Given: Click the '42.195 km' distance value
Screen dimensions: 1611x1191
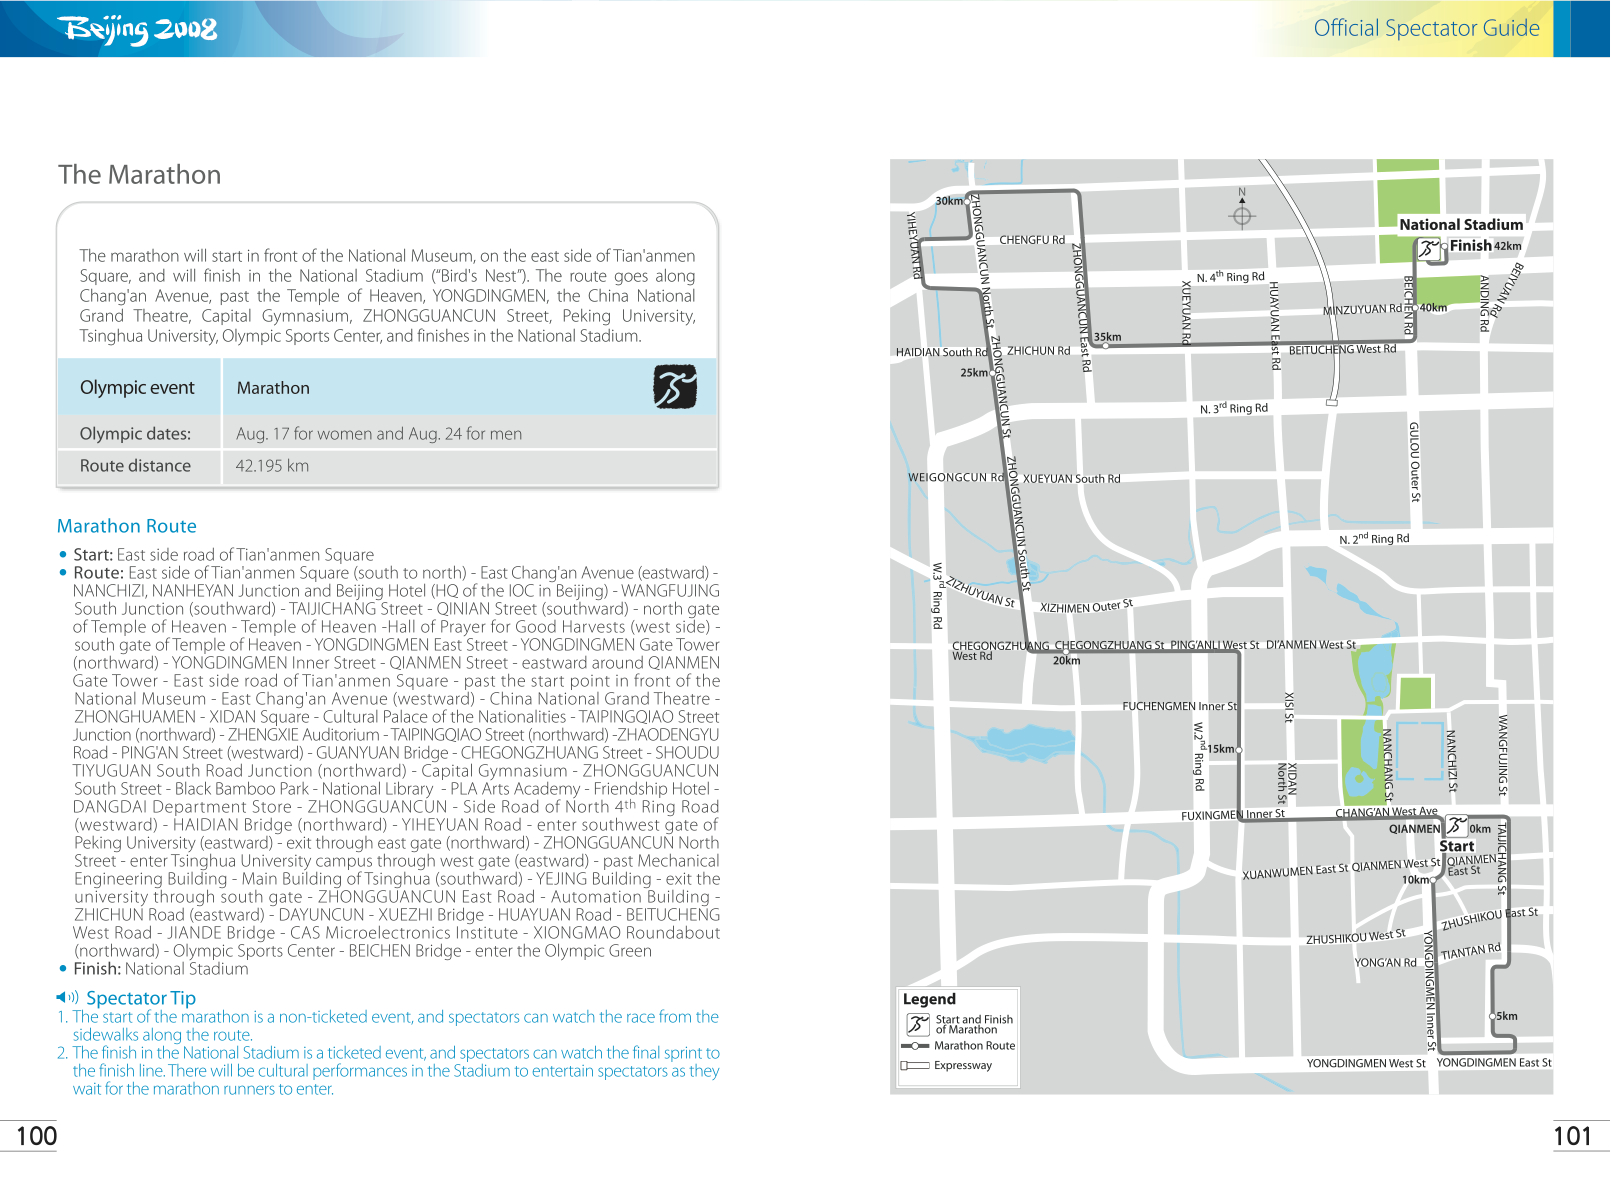Looking at the screenshot, I should point(272,466).
